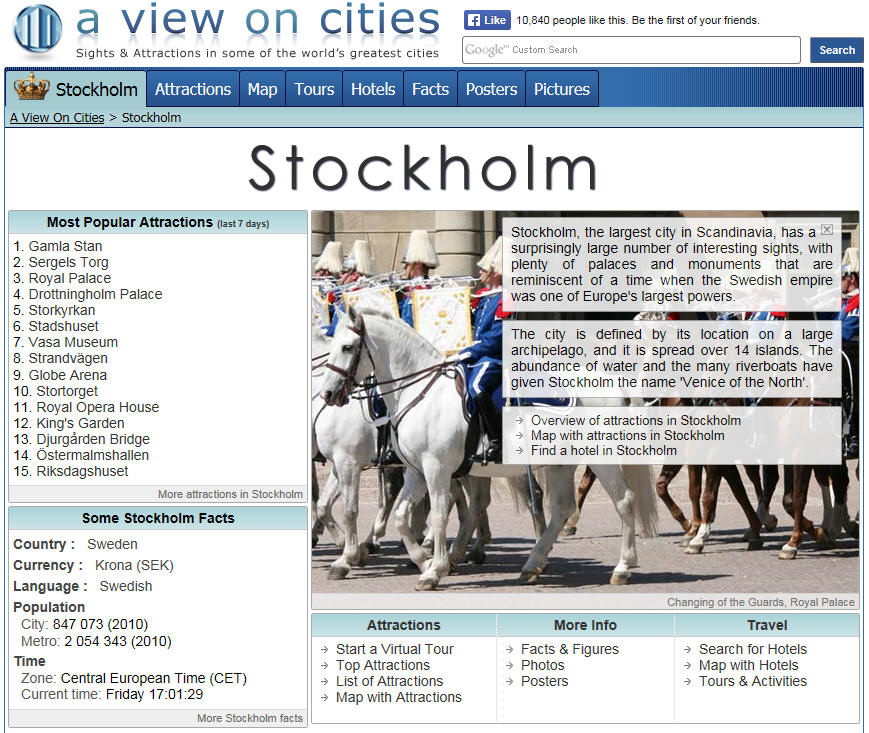Click the Facebook Like button
Viewport: 869px width, 733px height.
click(487, 20)
